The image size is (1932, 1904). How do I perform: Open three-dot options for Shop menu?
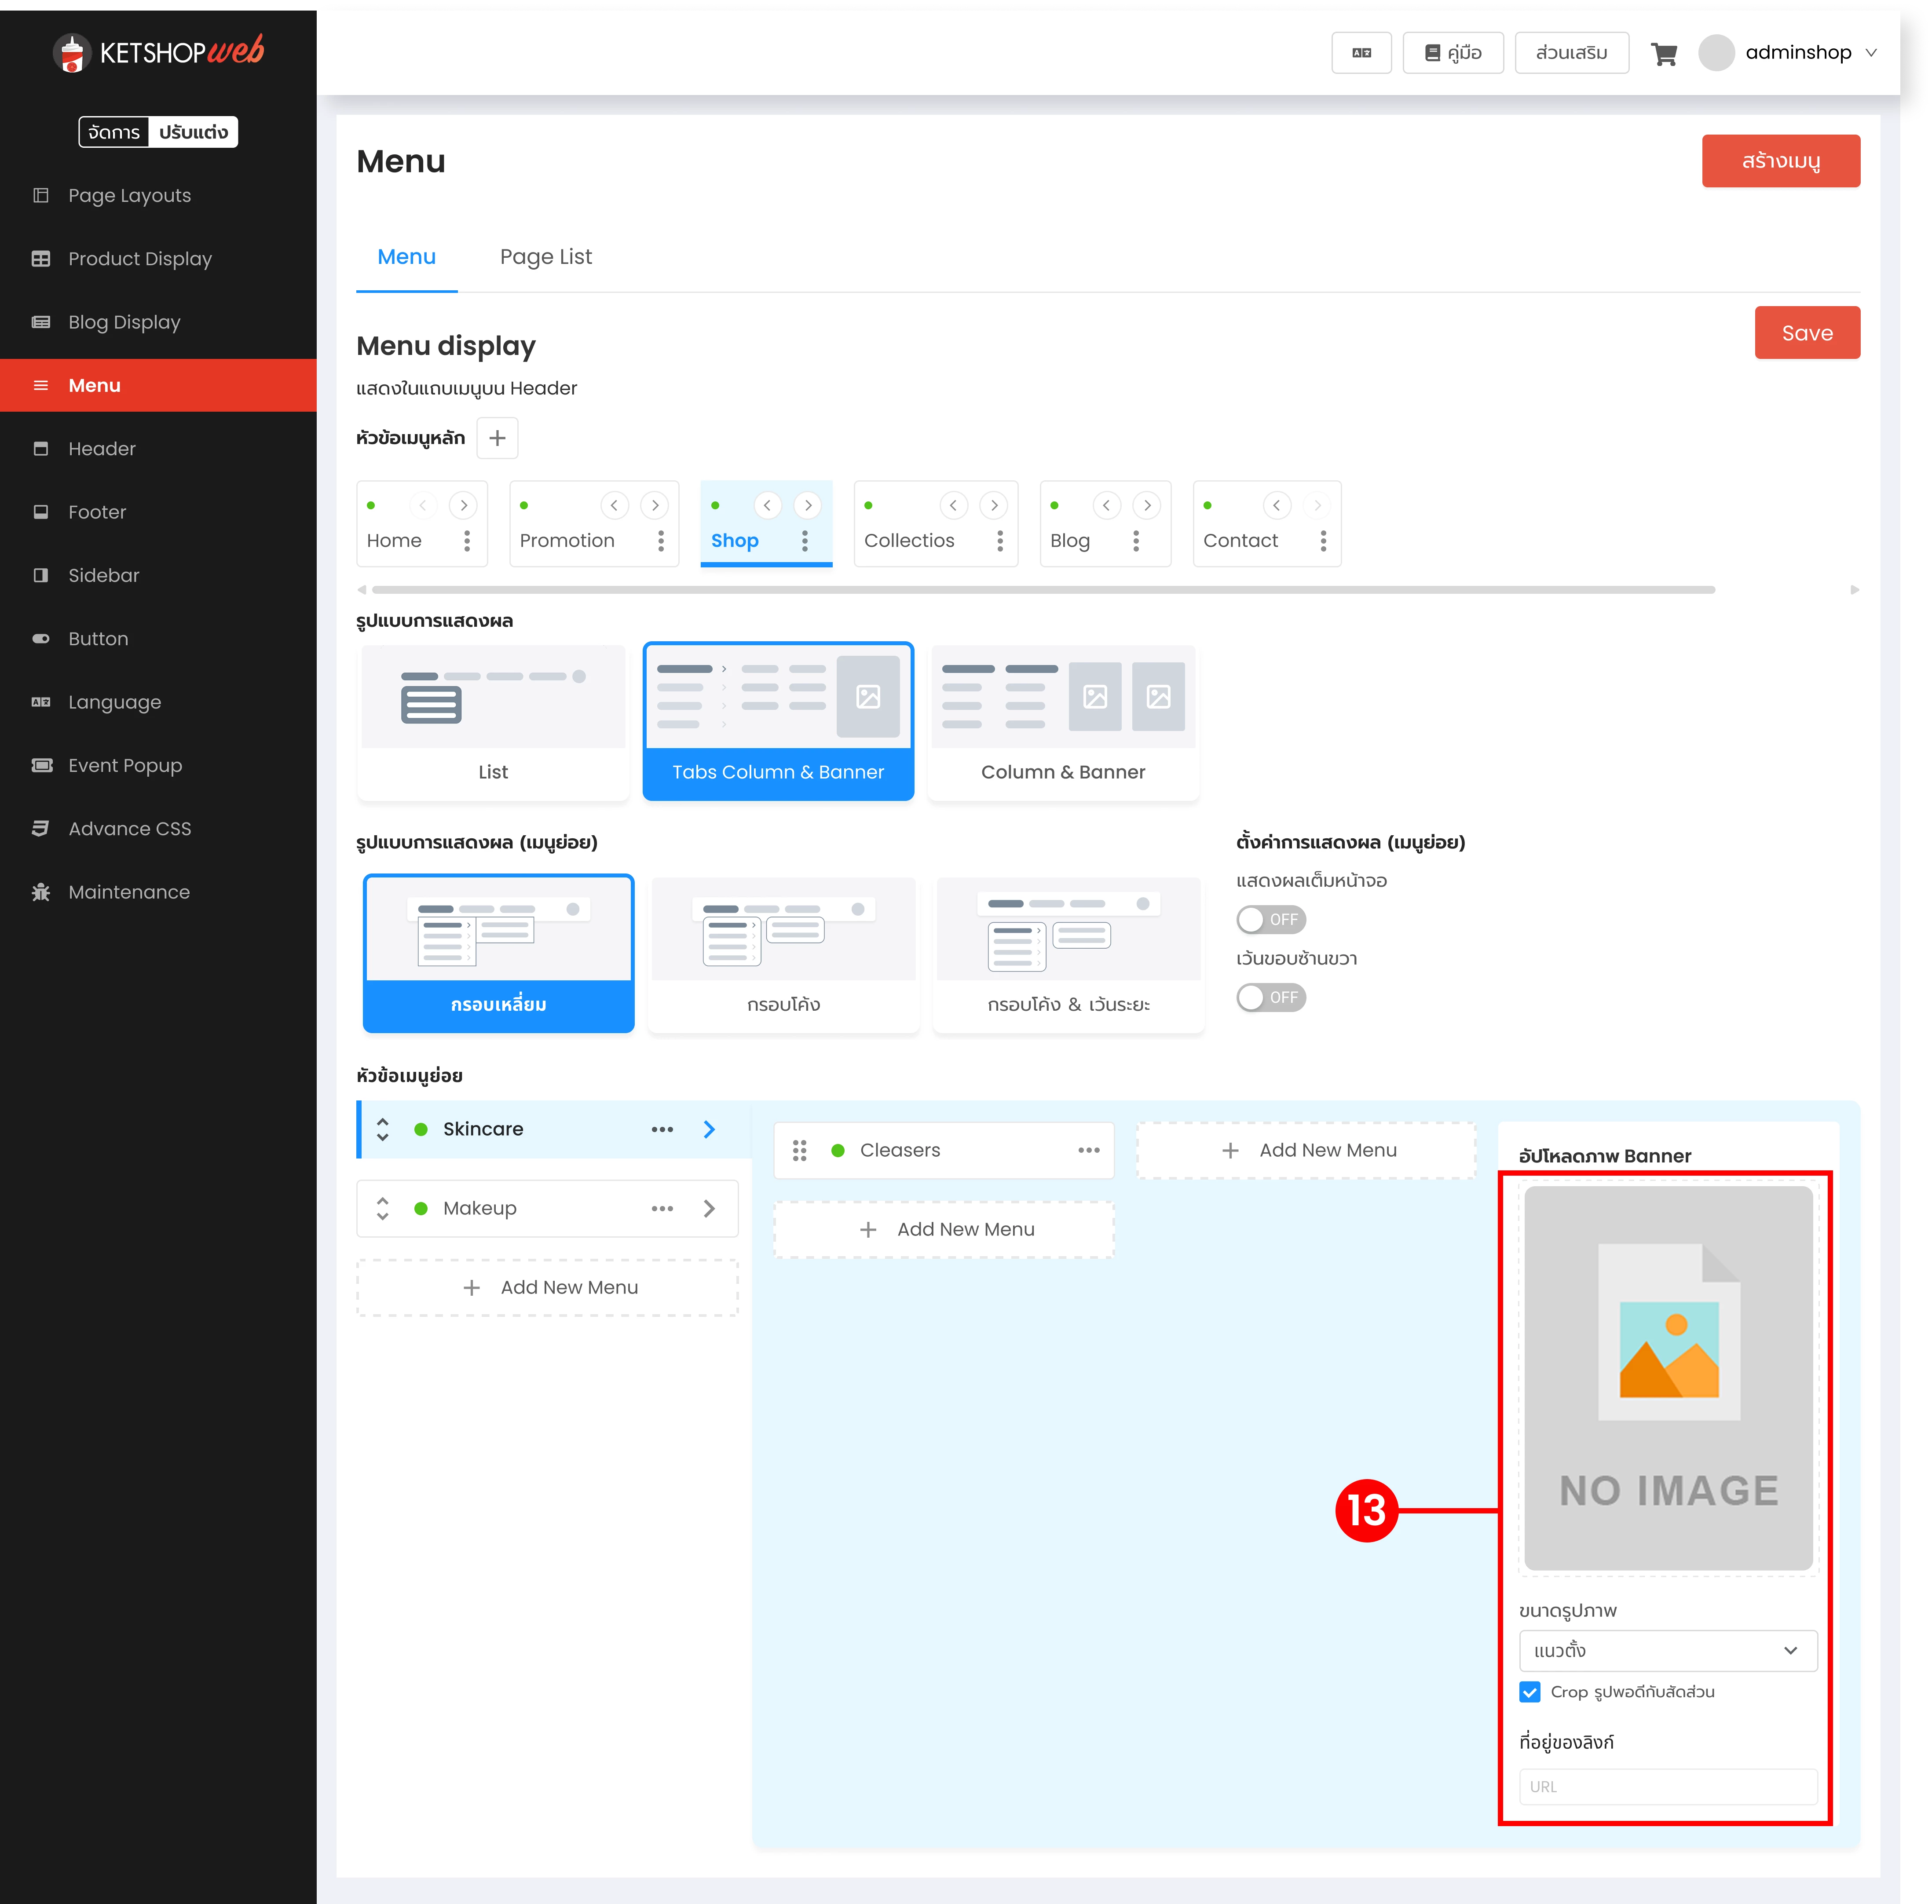(804, 541)
